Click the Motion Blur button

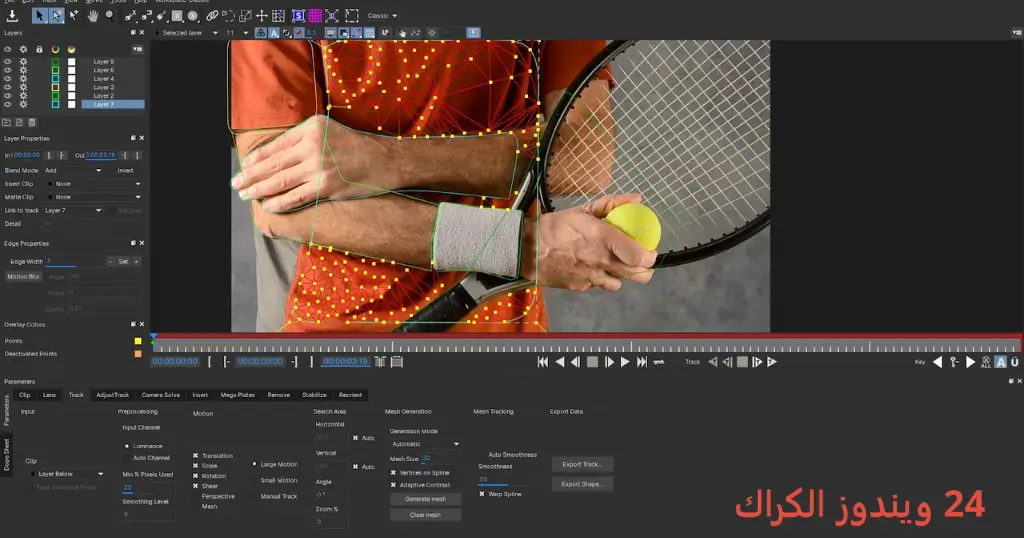pyautogui.click(x=24, y=277)
